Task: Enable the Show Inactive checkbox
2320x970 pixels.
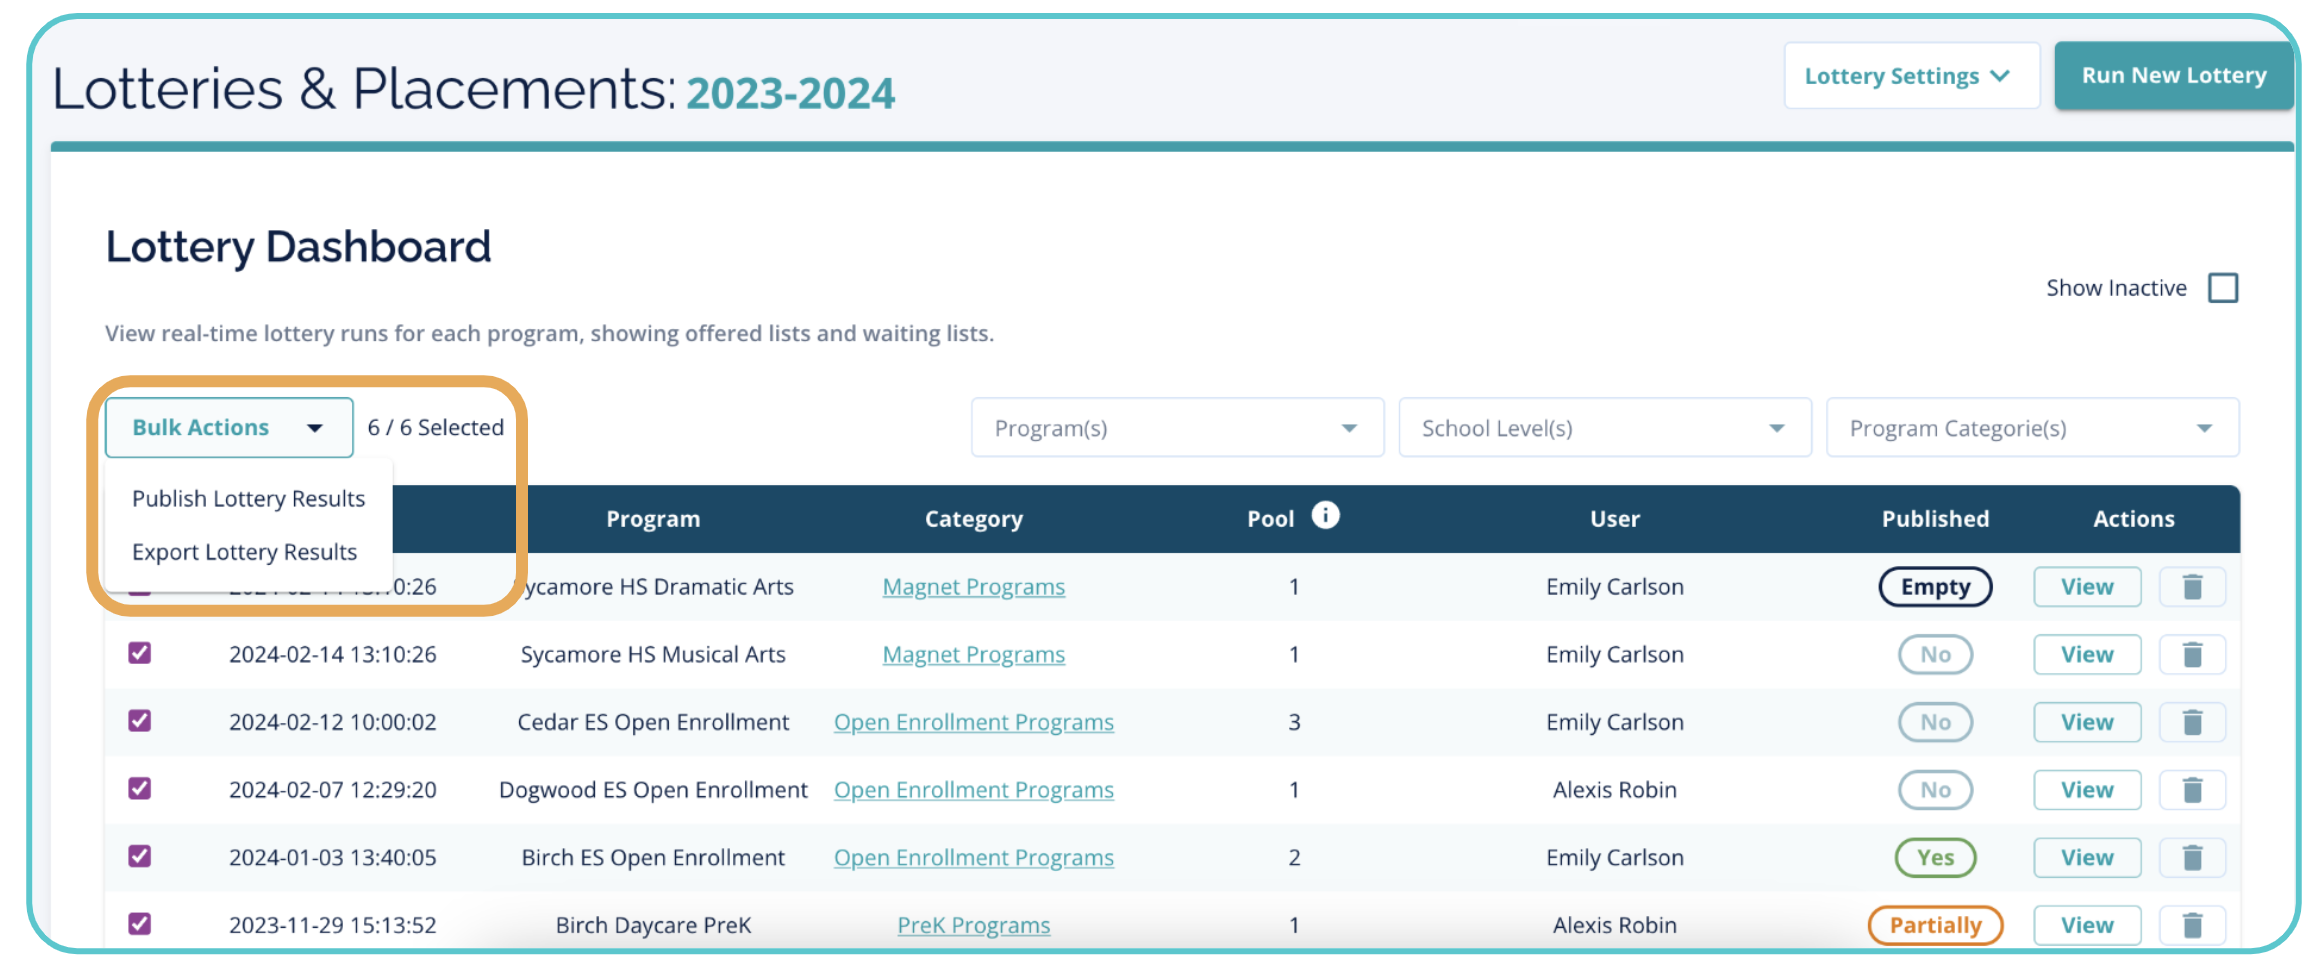Action: click(2223, 288)
